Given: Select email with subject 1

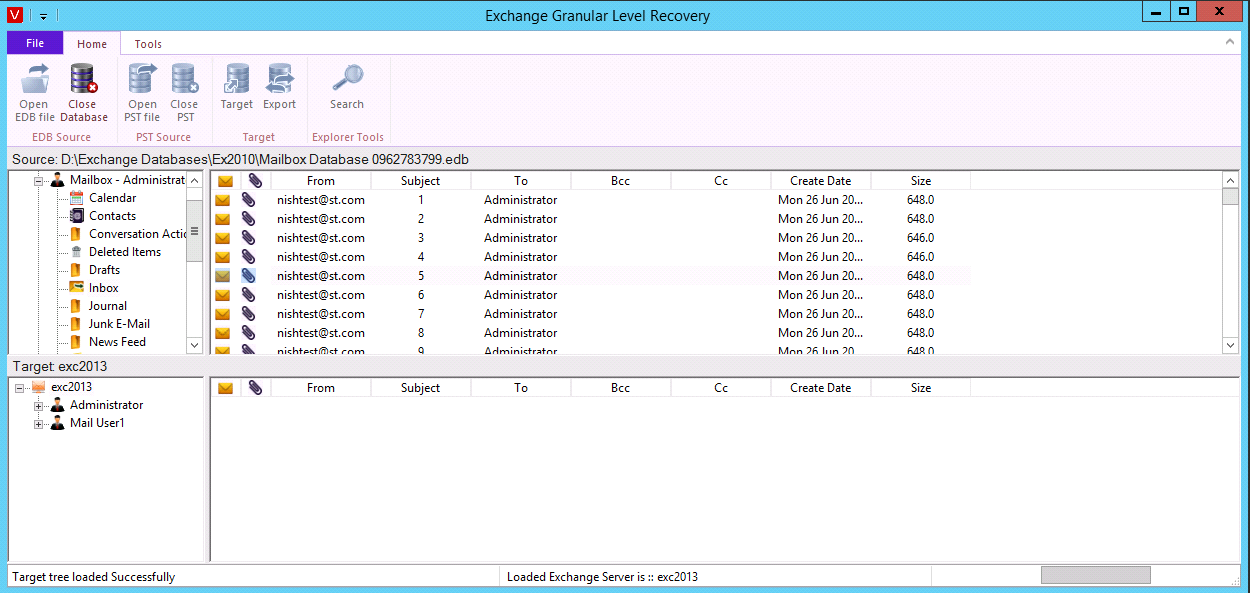Looking at the screenshot, I should tap(590, 200).
